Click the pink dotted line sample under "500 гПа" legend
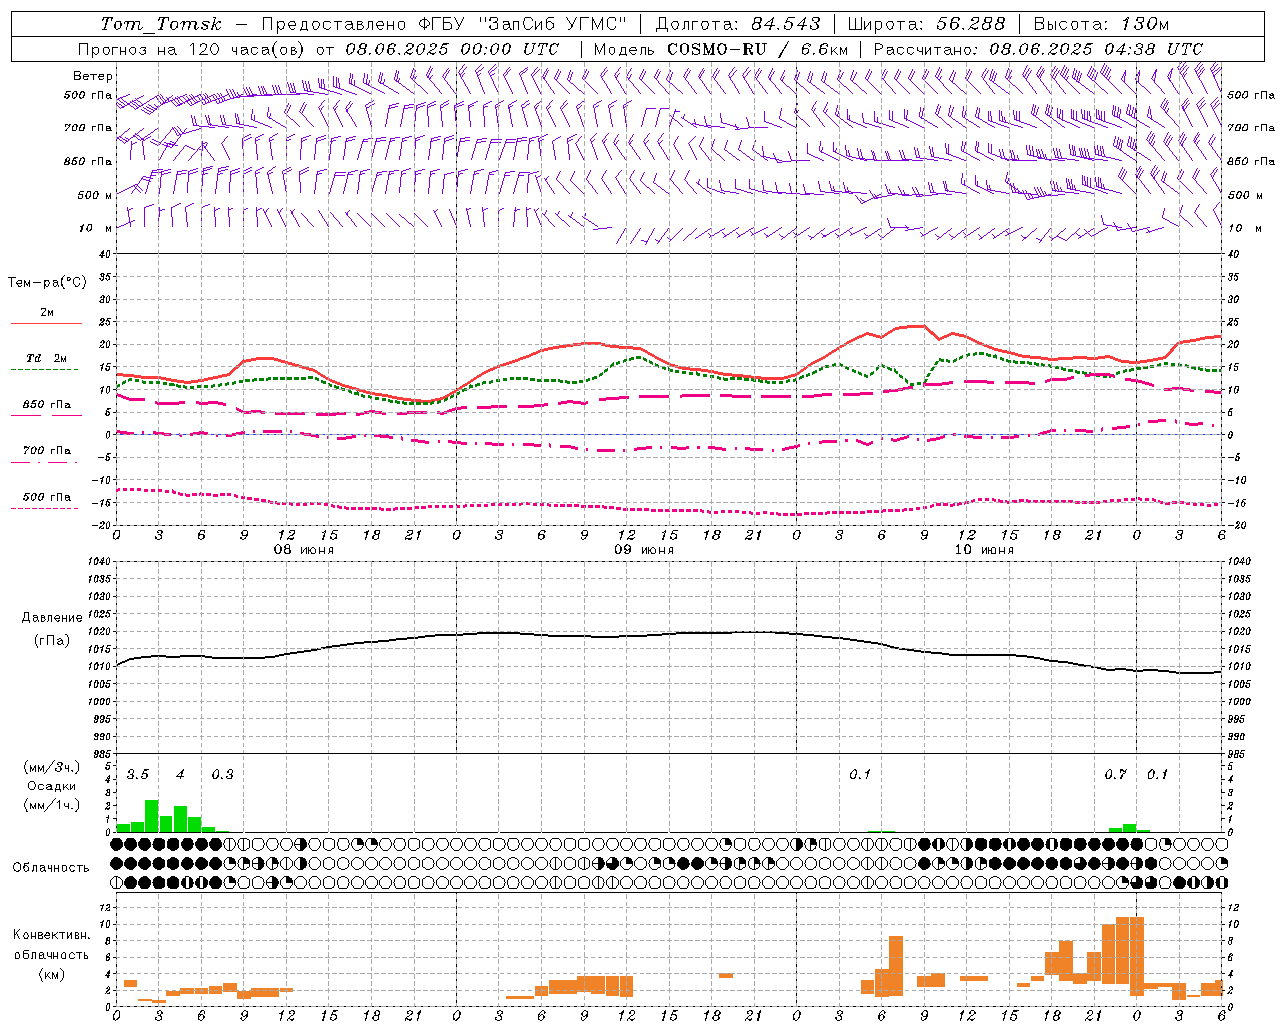Screen dimensions: 1280x1024 [45, 508]
